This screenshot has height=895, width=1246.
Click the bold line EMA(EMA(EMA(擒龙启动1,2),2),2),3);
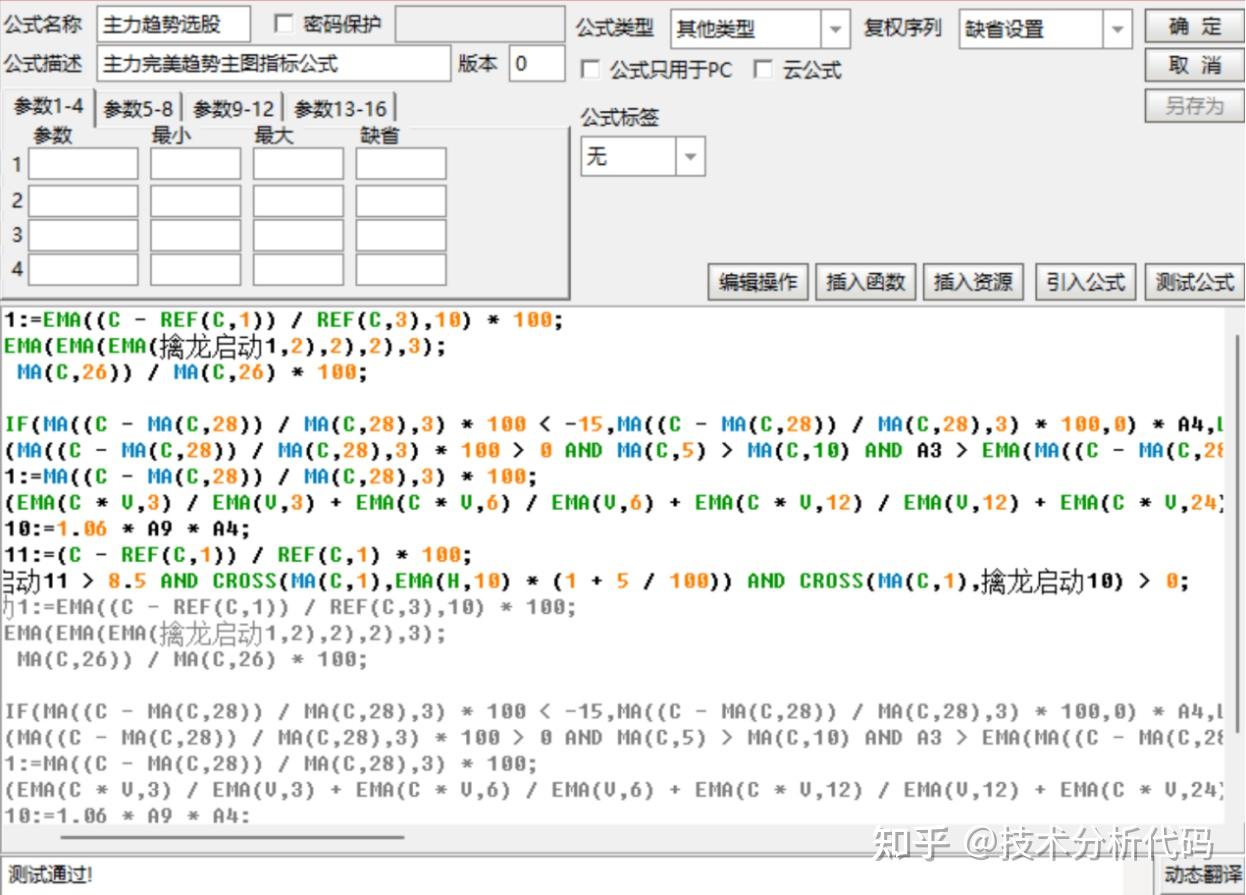click(225, 346)
